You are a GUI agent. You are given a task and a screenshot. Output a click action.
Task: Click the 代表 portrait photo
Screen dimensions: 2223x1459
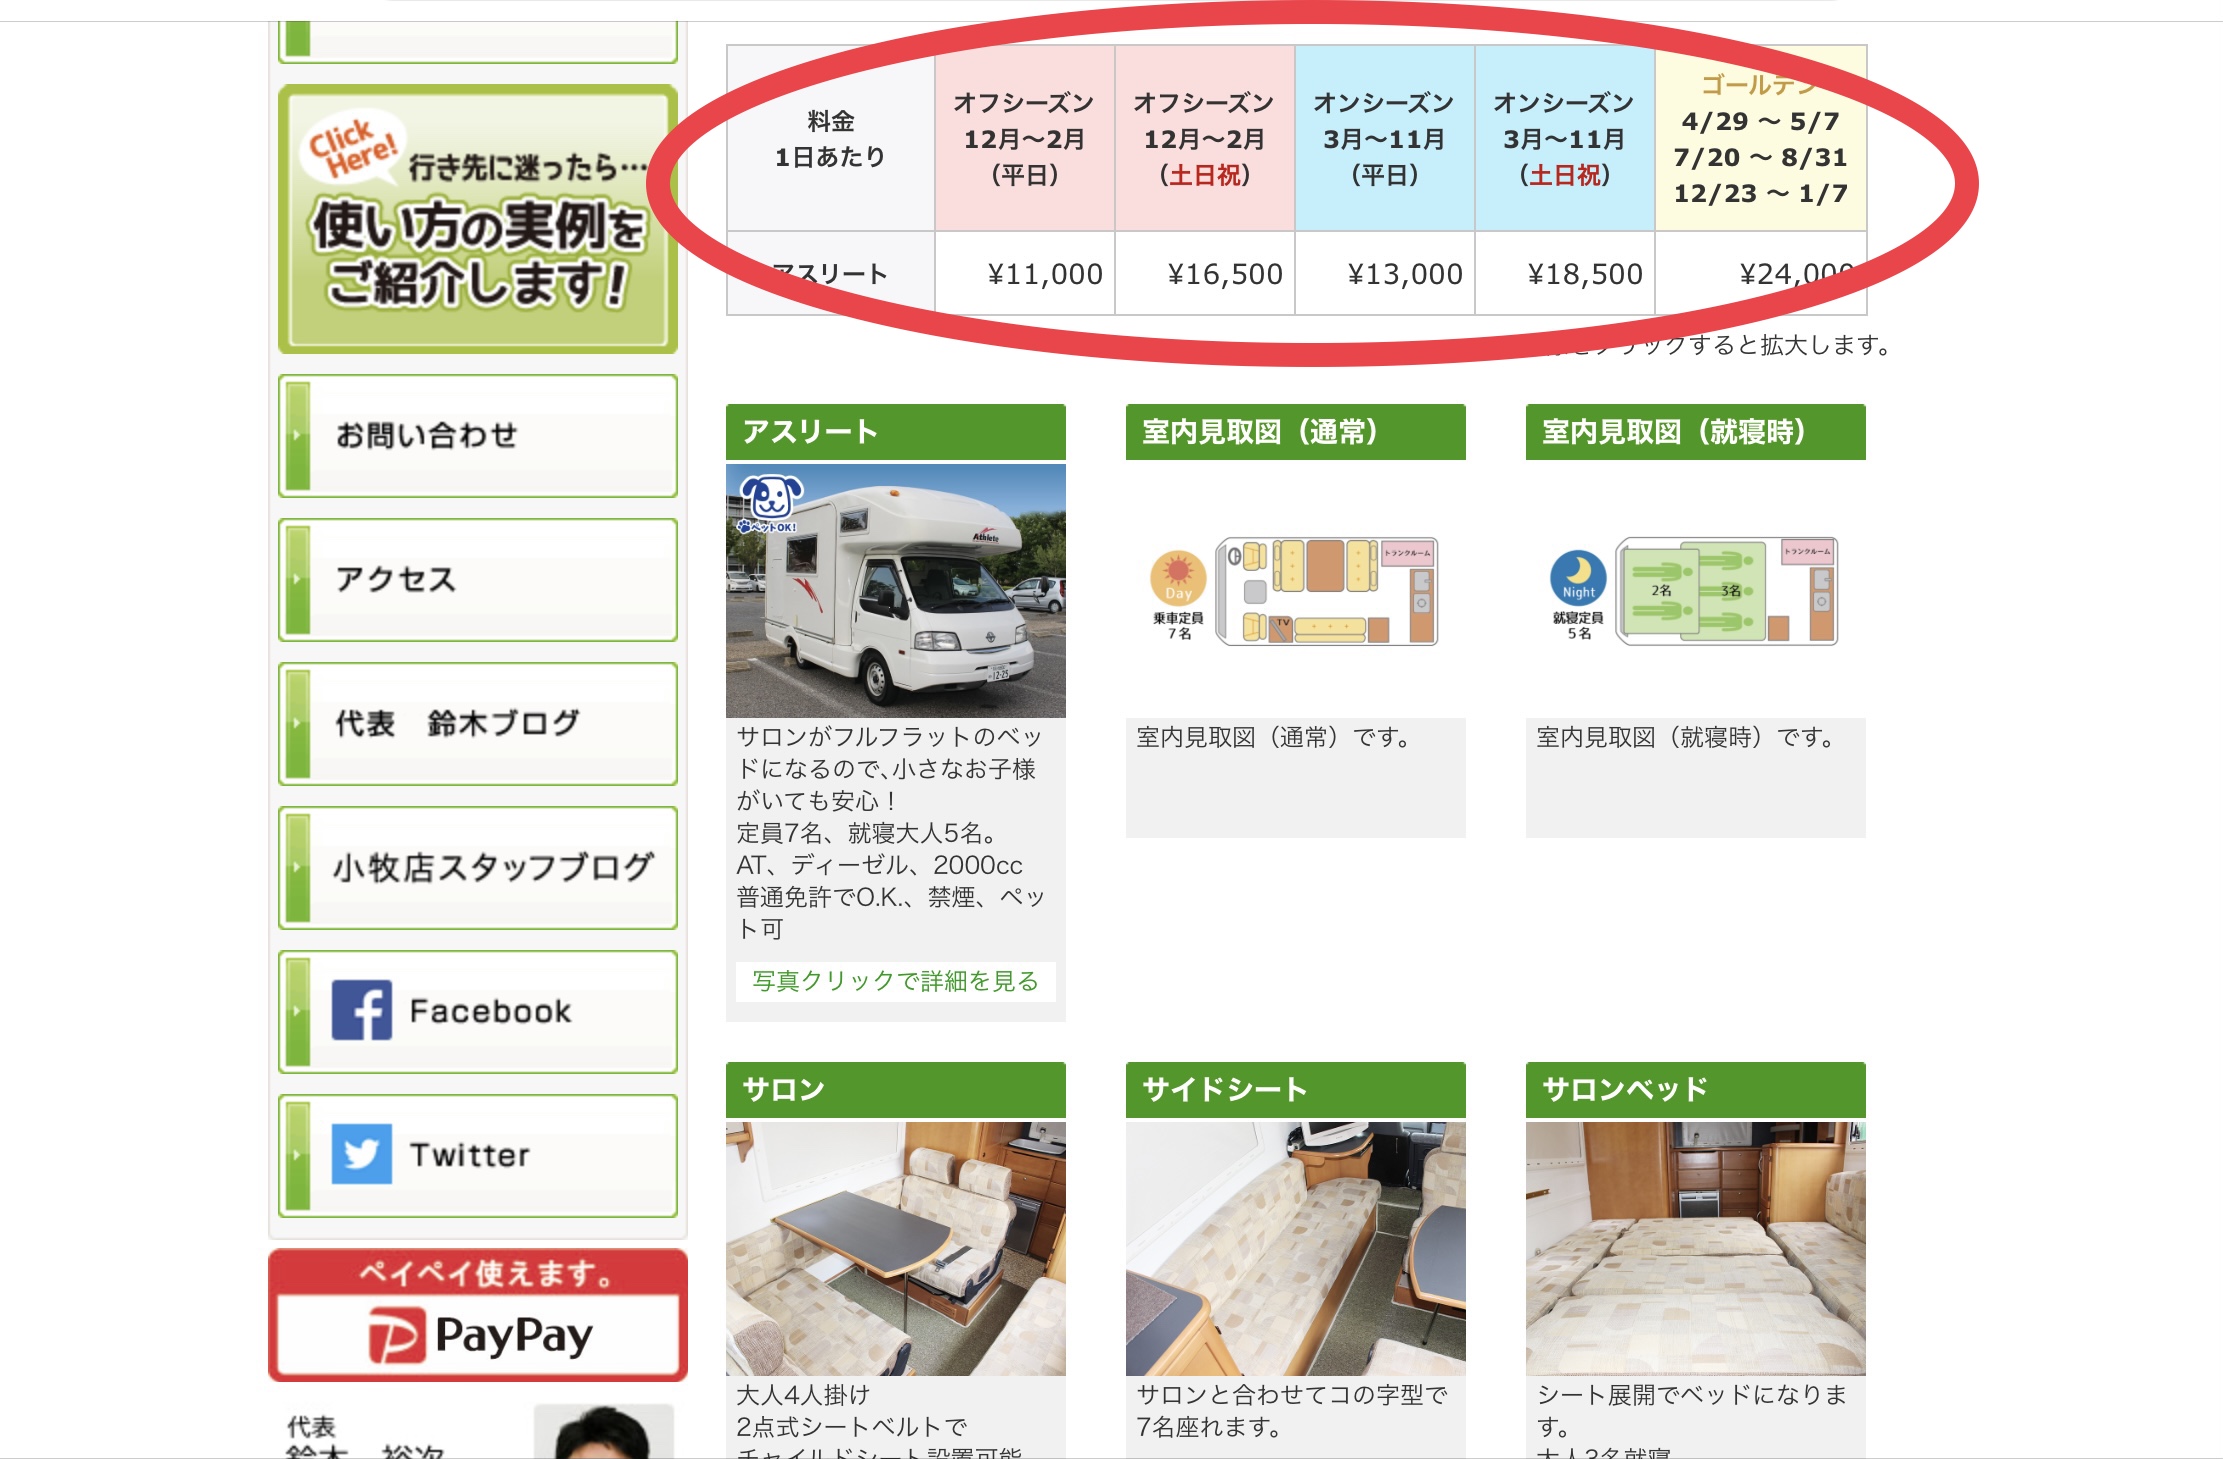tap(603, 1434)
